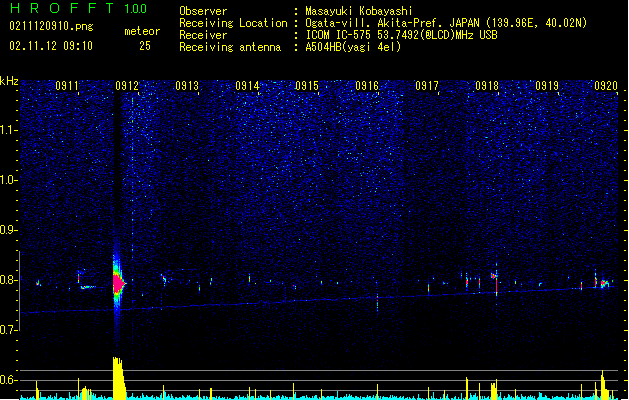629x400 pixels.
Task: Click the antenna value A504HB(yagi 4el)
Action: click(353, 47)
